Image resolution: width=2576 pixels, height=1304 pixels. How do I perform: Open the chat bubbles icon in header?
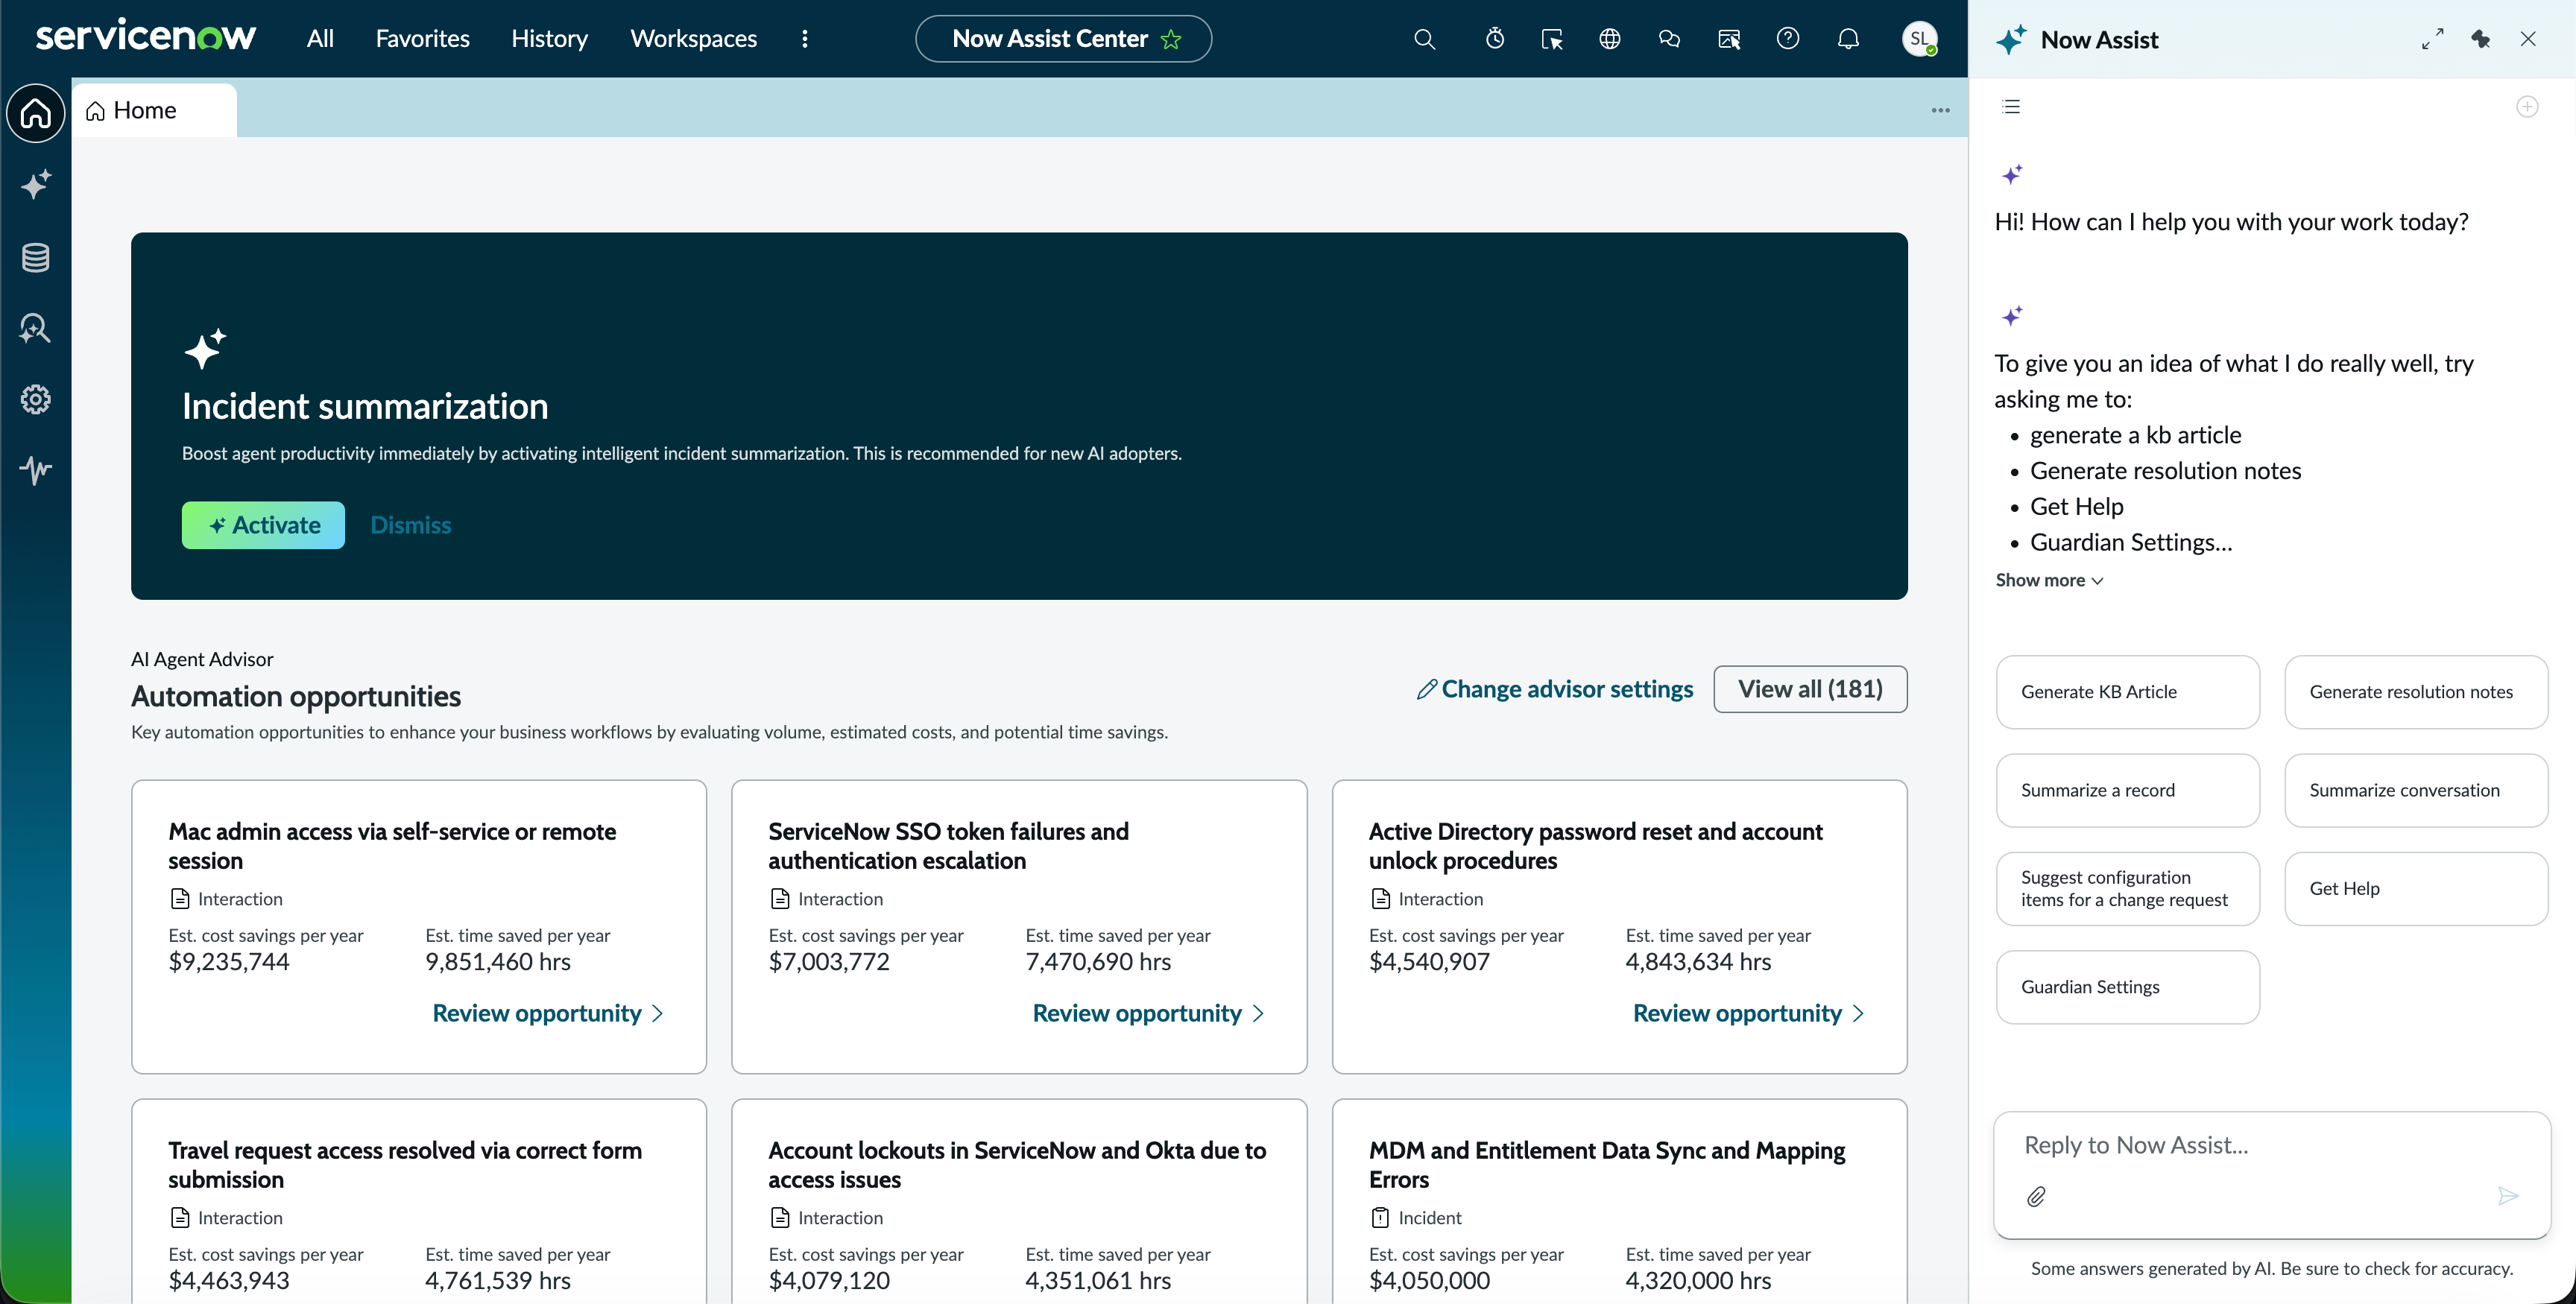(1669, 39)
